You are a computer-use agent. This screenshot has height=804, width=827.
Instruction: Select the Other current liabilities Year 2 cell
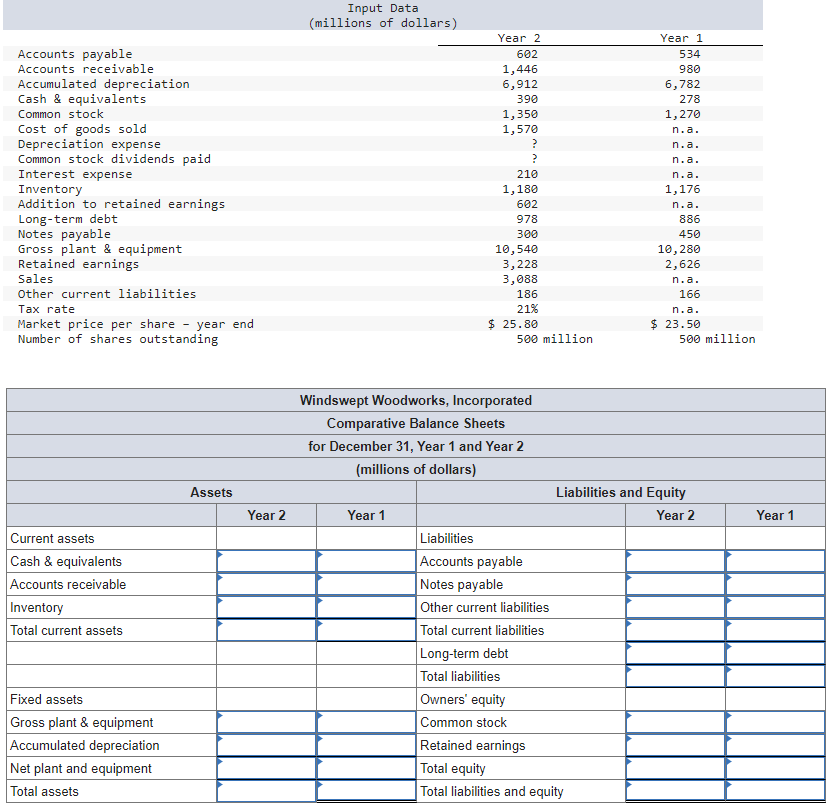click(x=674, y=607)
